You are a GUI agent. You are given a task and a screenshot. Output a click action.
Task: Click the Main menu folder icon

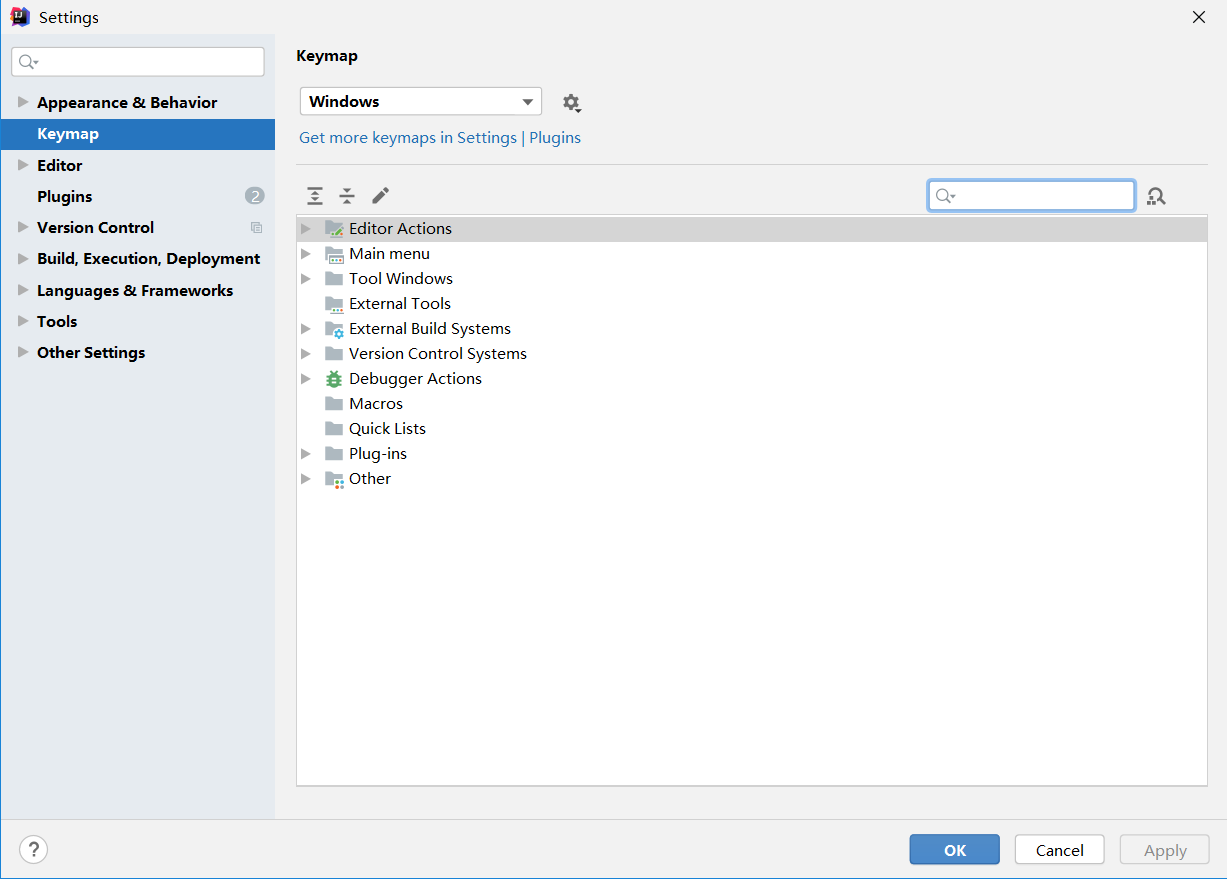pos(334,253)
